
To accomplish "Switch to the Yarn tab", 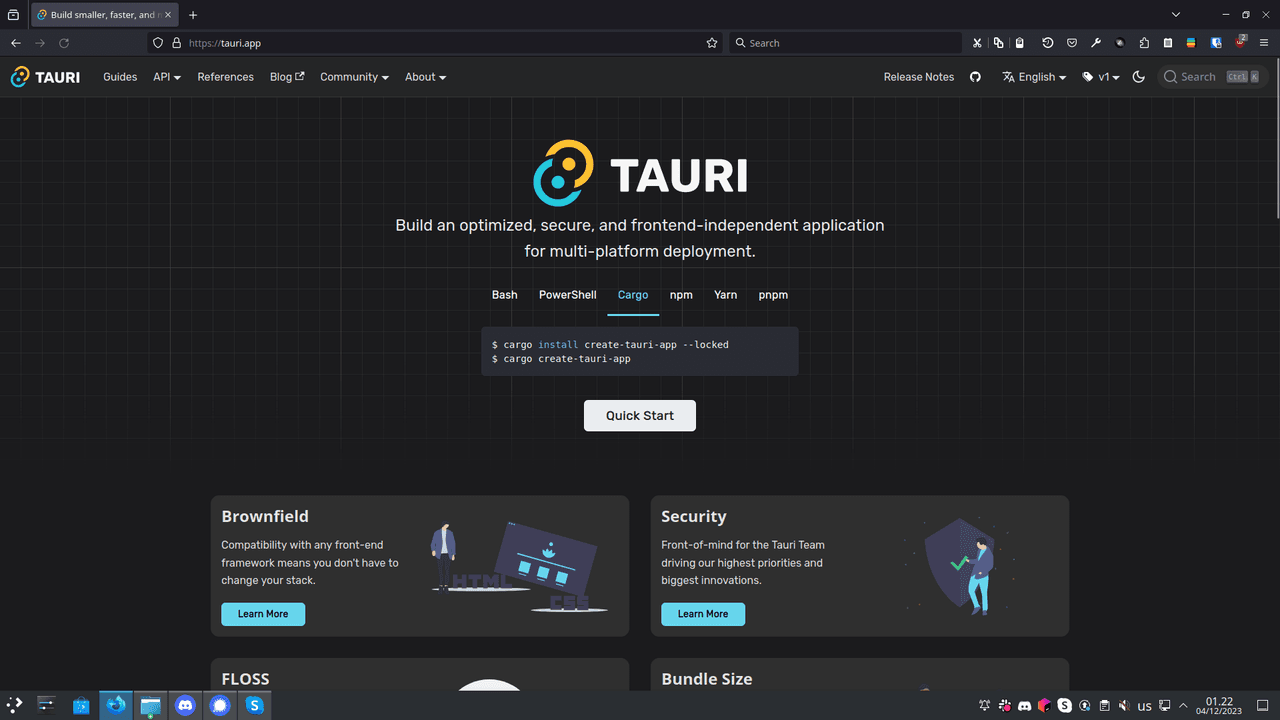I will tap(725, 295).
